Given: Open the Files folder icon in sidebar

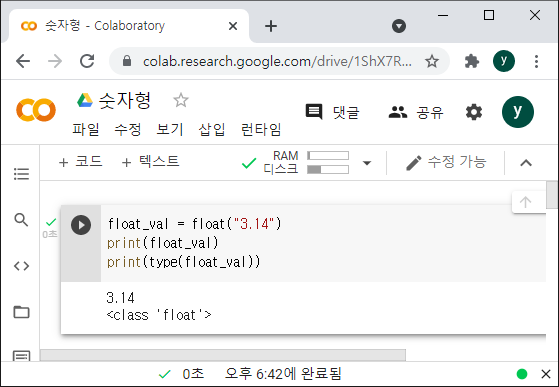Looking at the screenshot, I should click(x=21, y=312).
